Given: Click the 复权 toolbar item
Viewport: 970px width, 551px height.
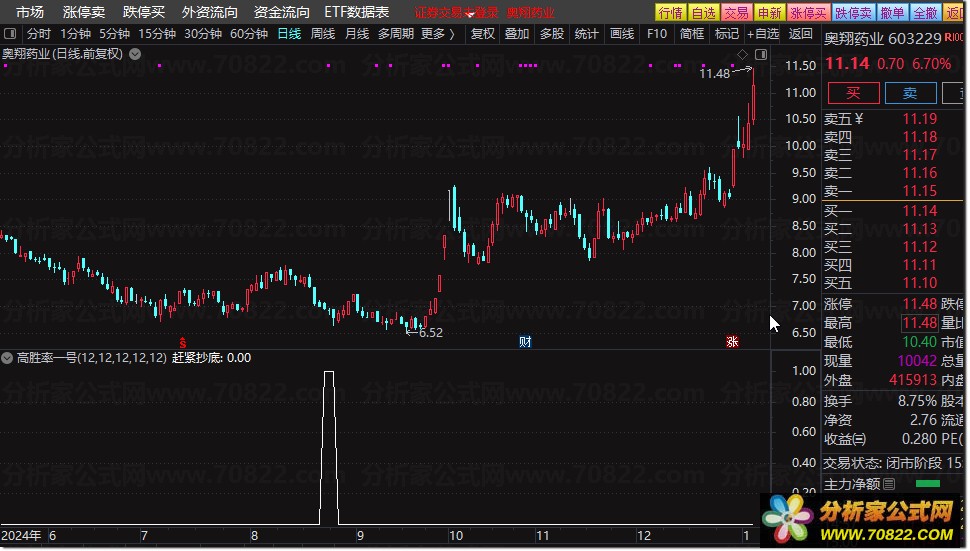Looking at the screenshot, I should 483,33.
